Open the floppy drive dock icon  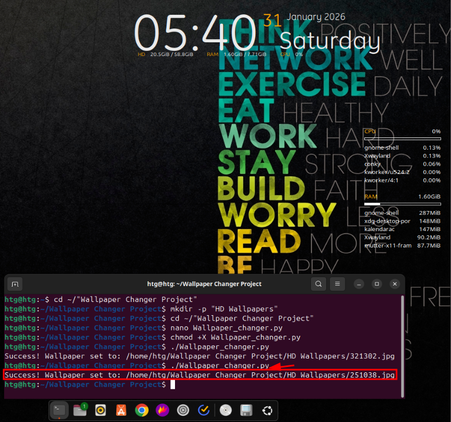[x=246, y=410]
